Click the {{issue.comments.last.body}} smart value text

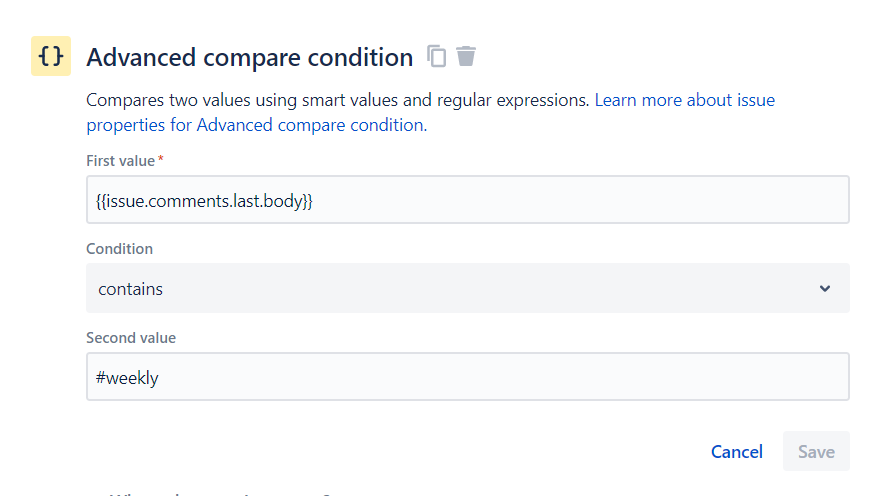[205, 201]
